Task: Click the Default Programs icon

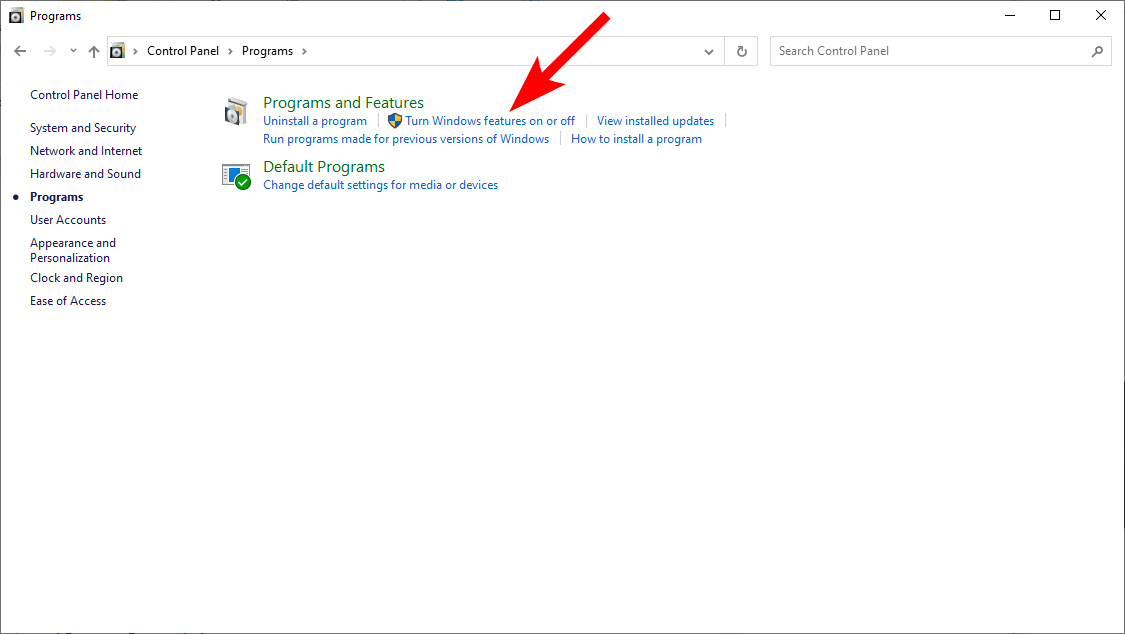Action: coord(236,176)
